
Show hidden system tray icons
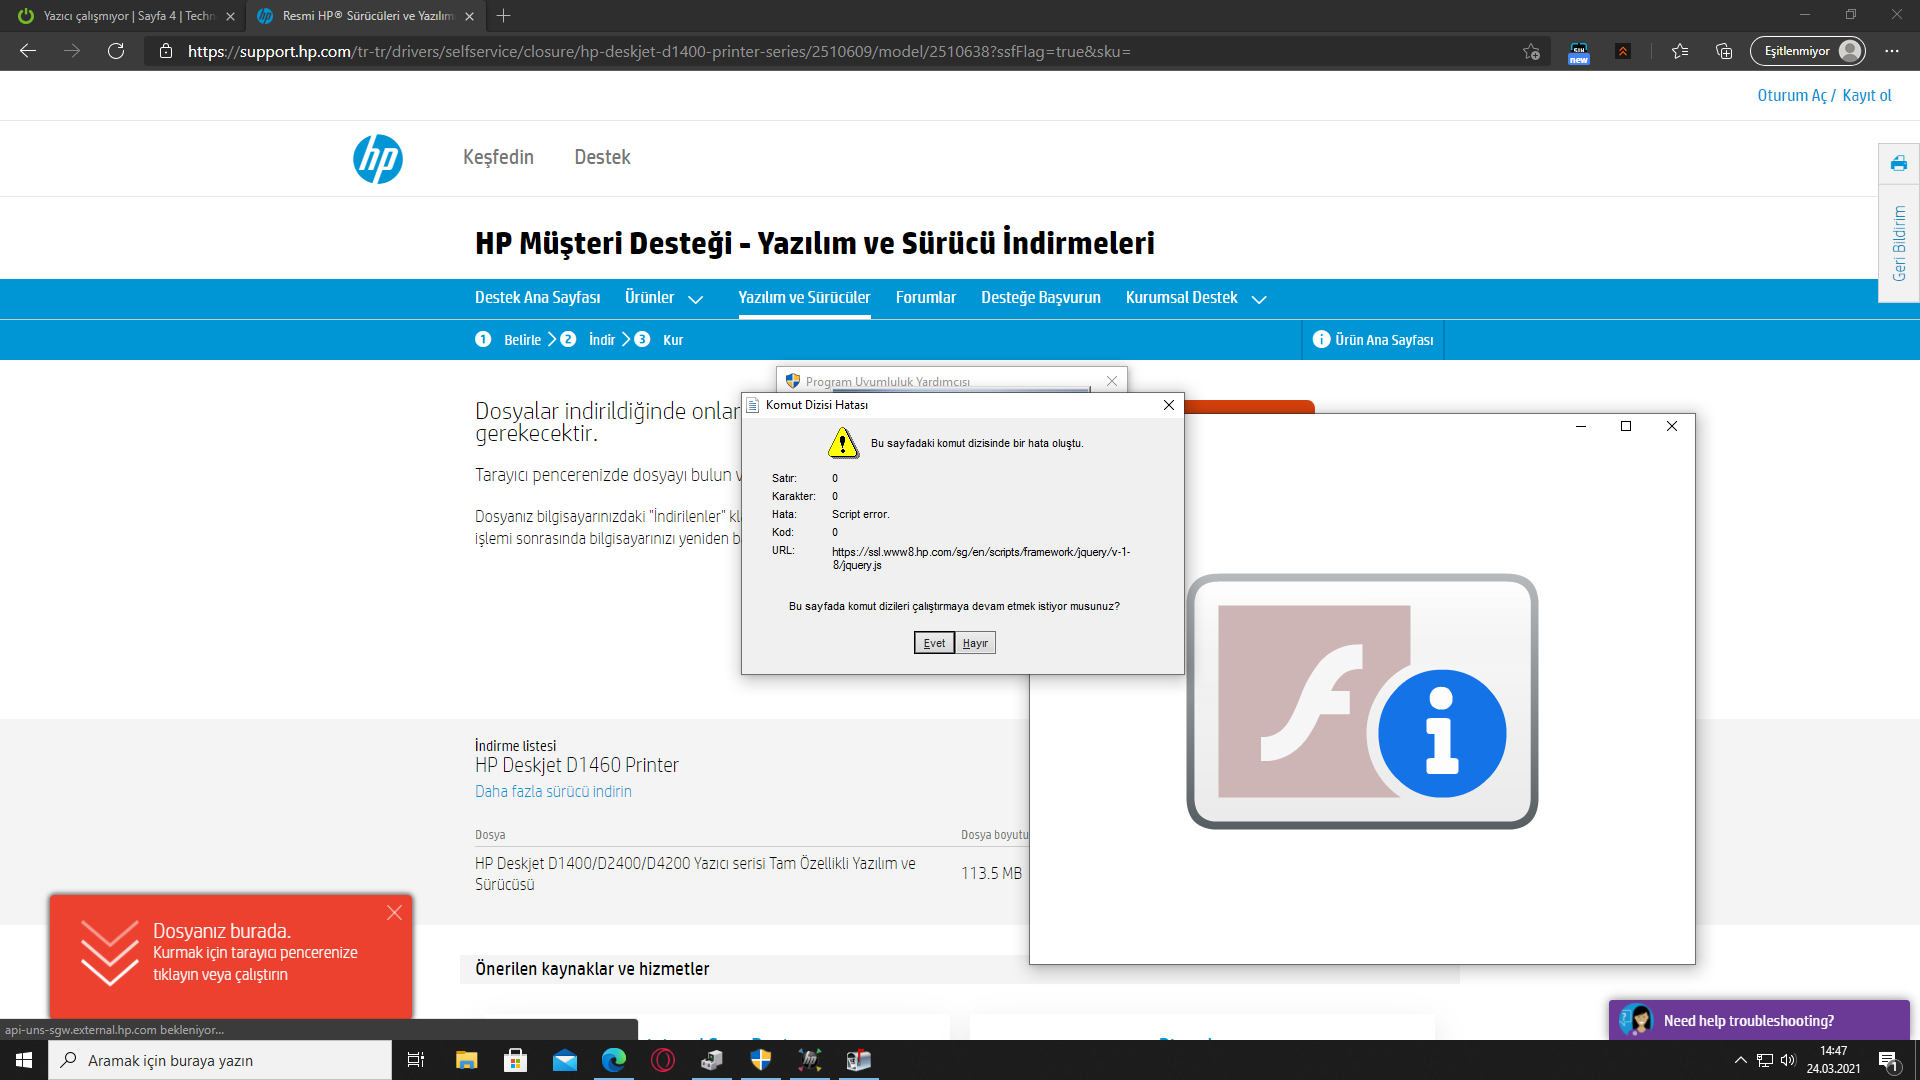tap(1740, 1060)
